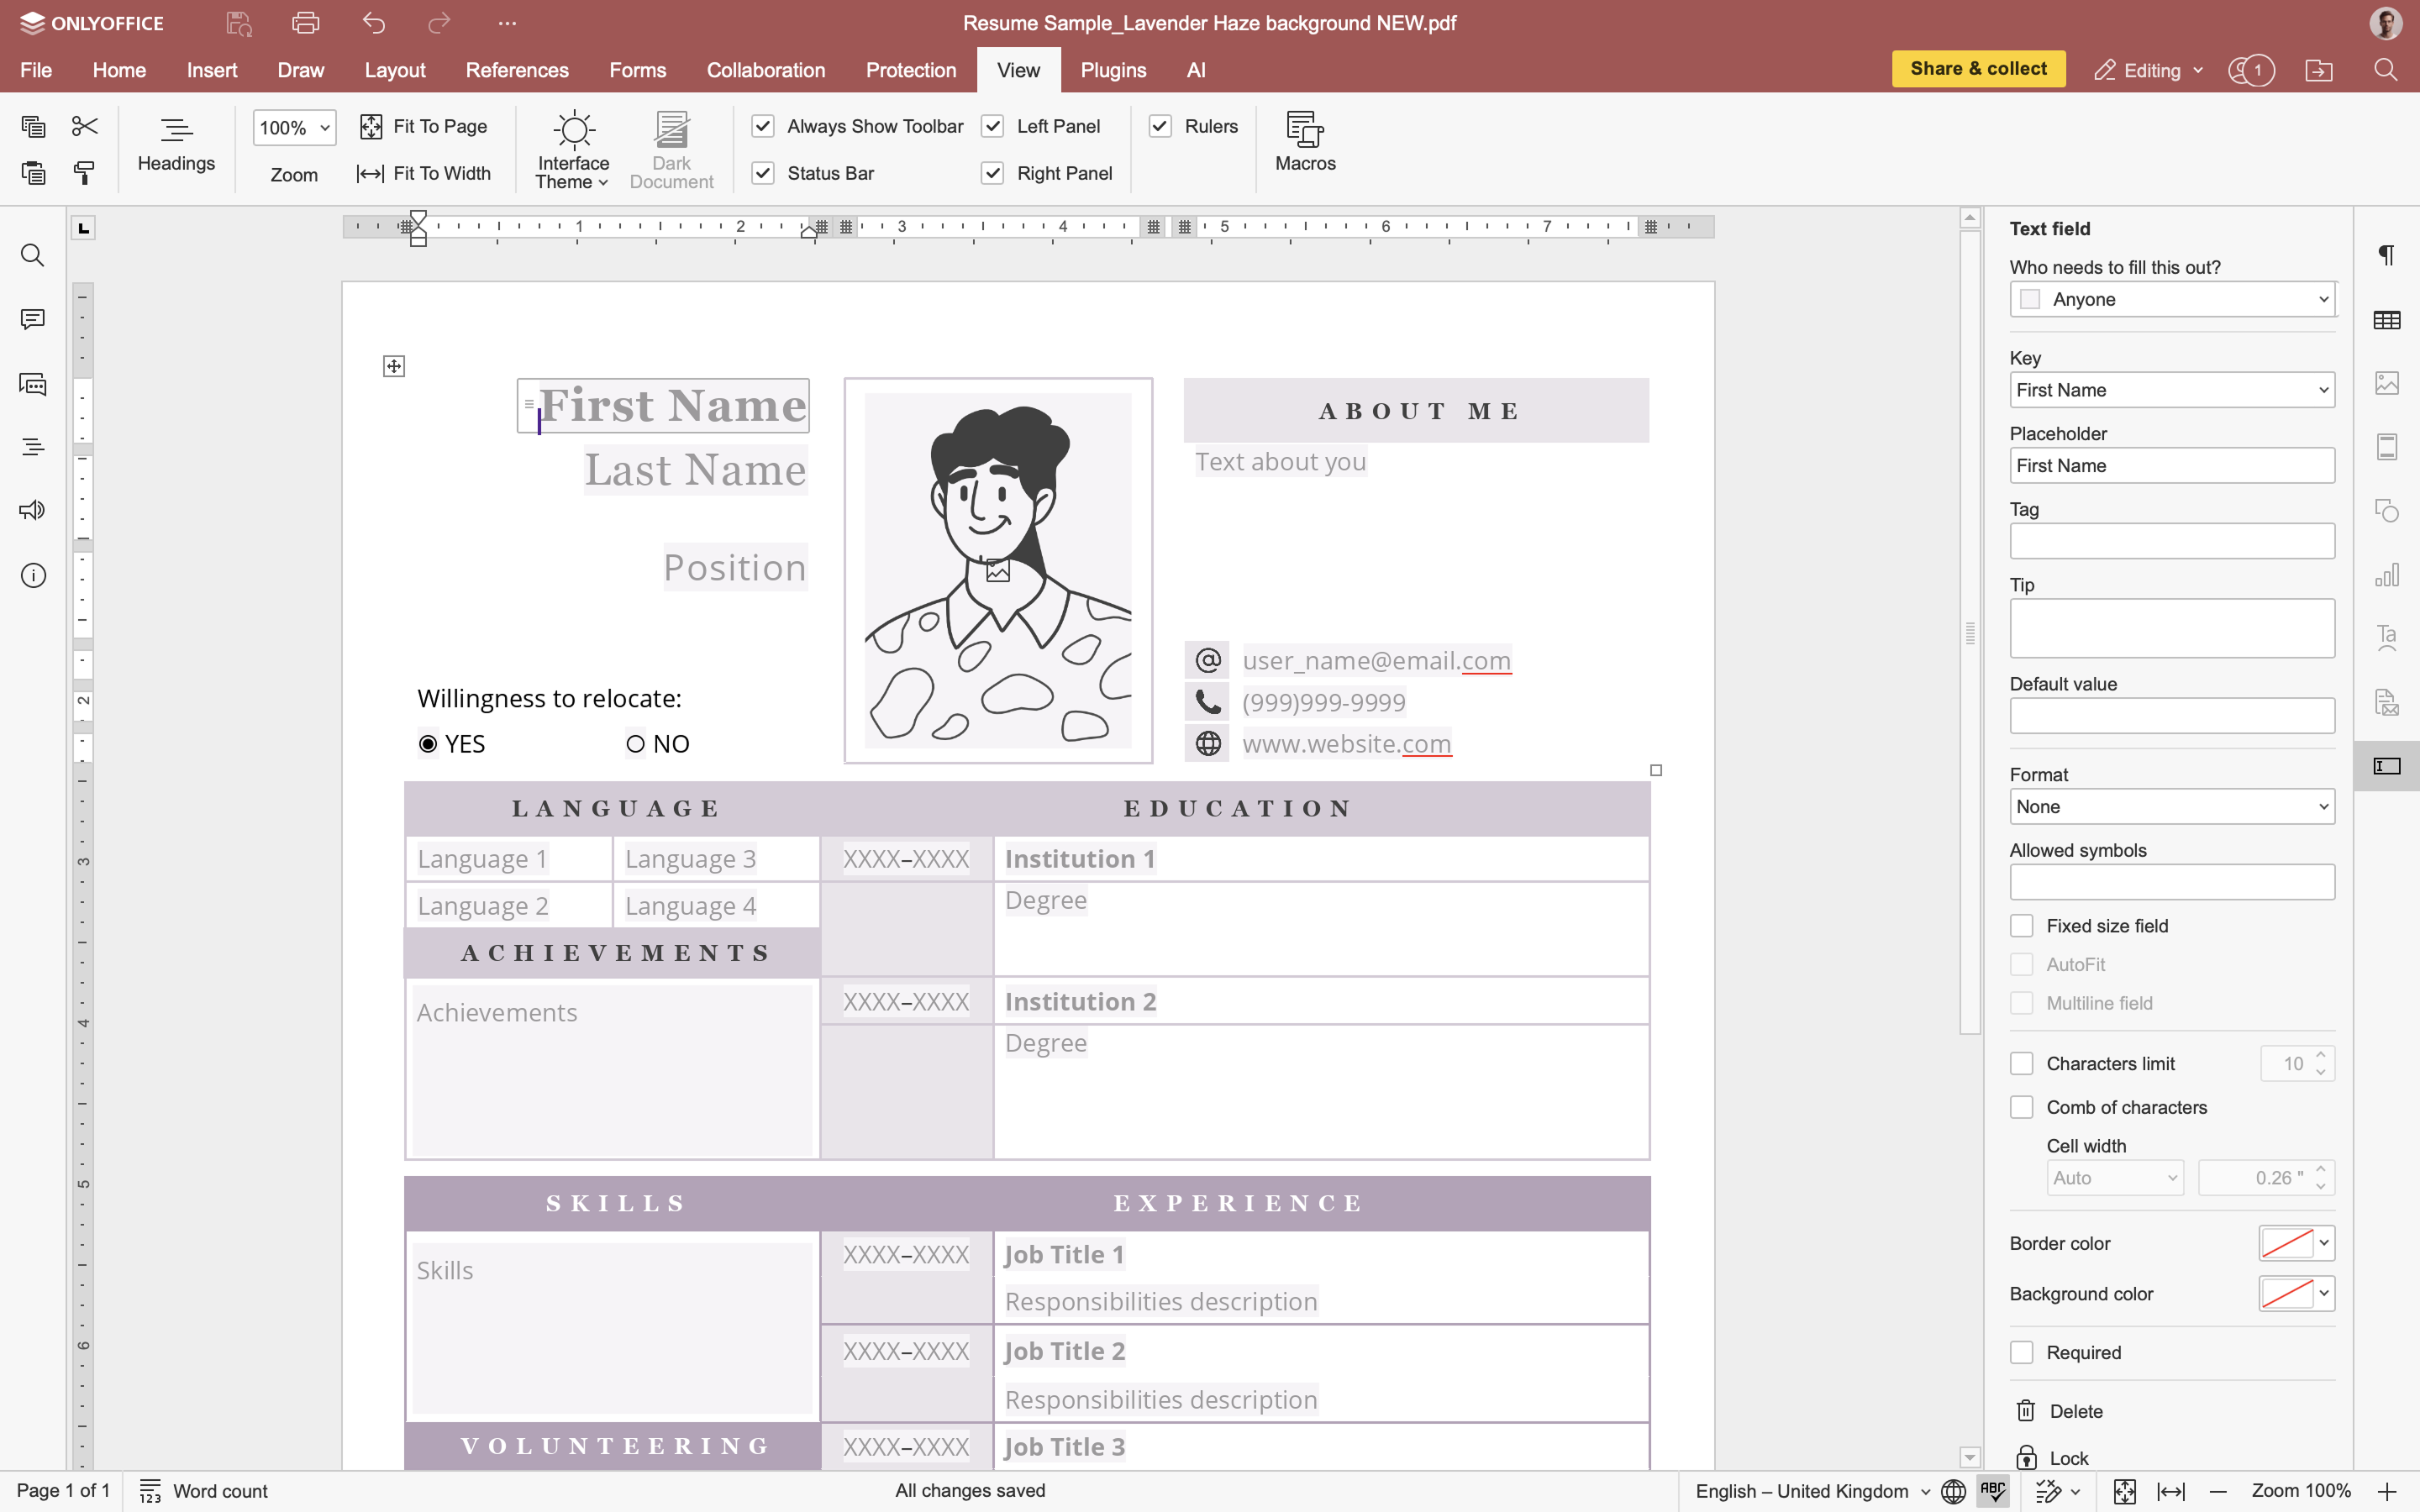Open form settings in right sidebar

pos(2387,766)
